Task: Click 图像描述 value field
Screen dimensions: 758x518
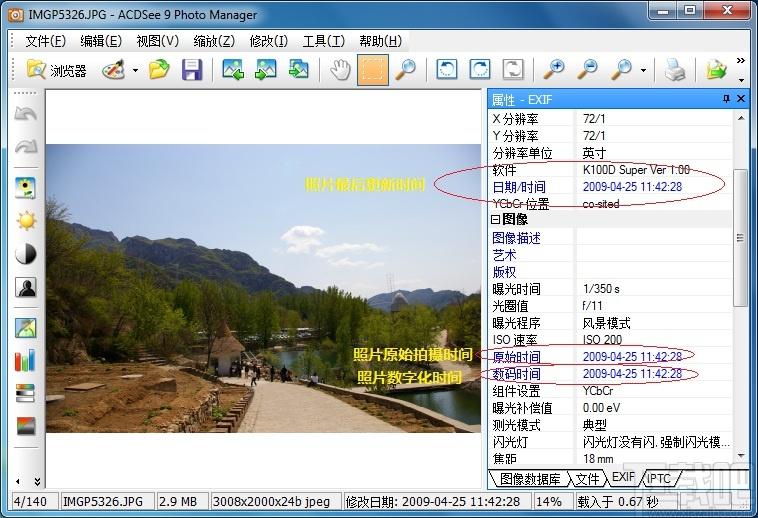Action: (x=654, y=238)
